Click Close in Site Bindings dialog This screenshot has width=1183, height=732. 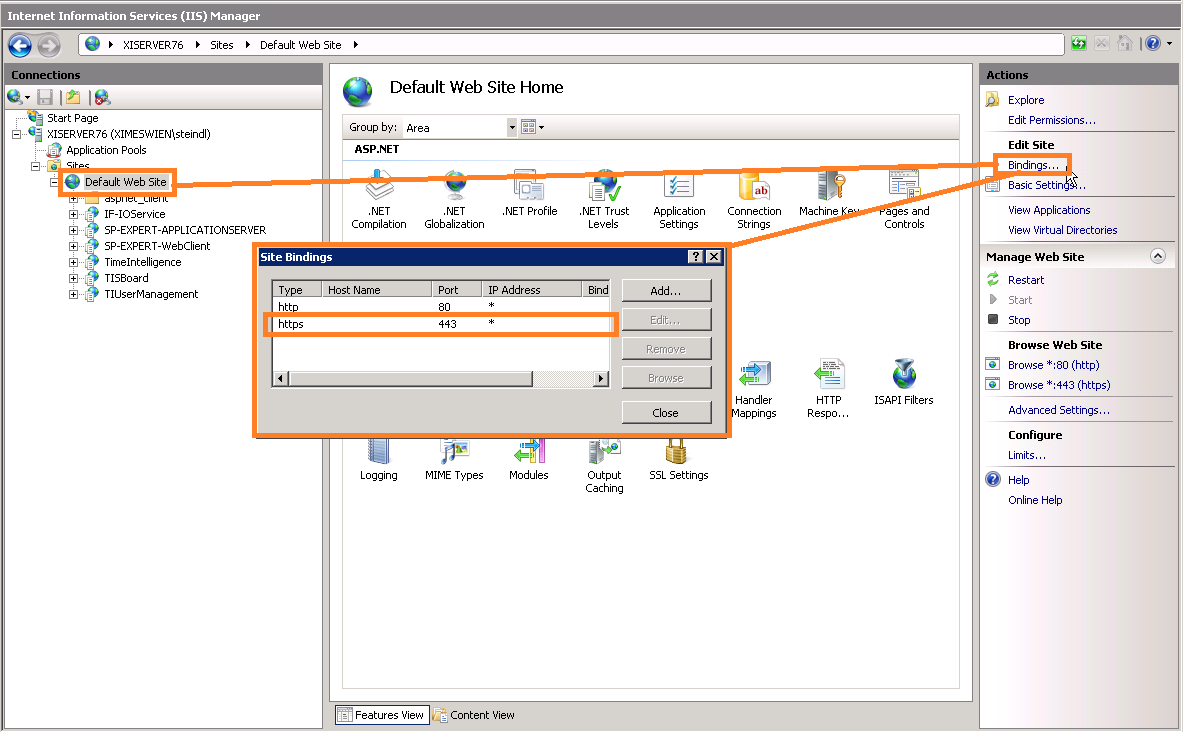[x=666, y=413]
